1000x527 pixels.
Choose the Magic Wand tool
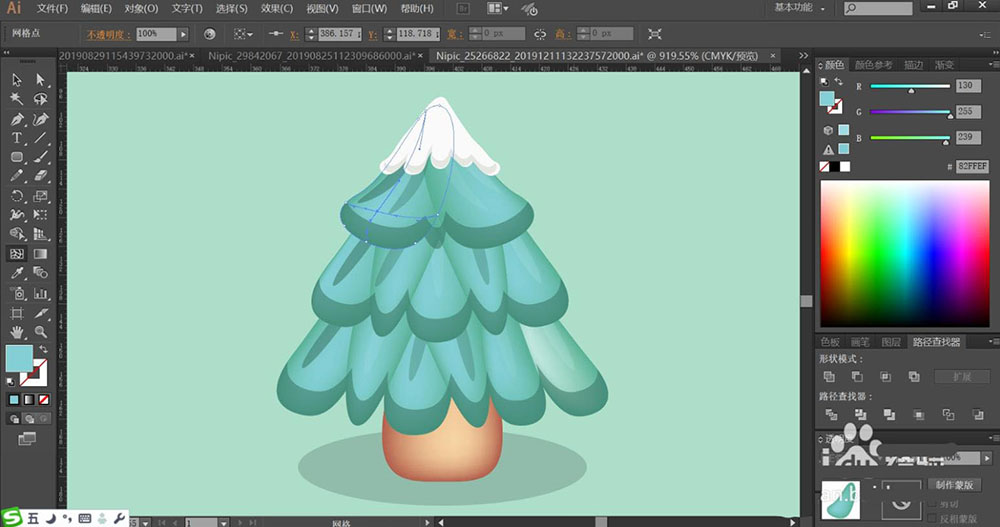pos(17,99)
